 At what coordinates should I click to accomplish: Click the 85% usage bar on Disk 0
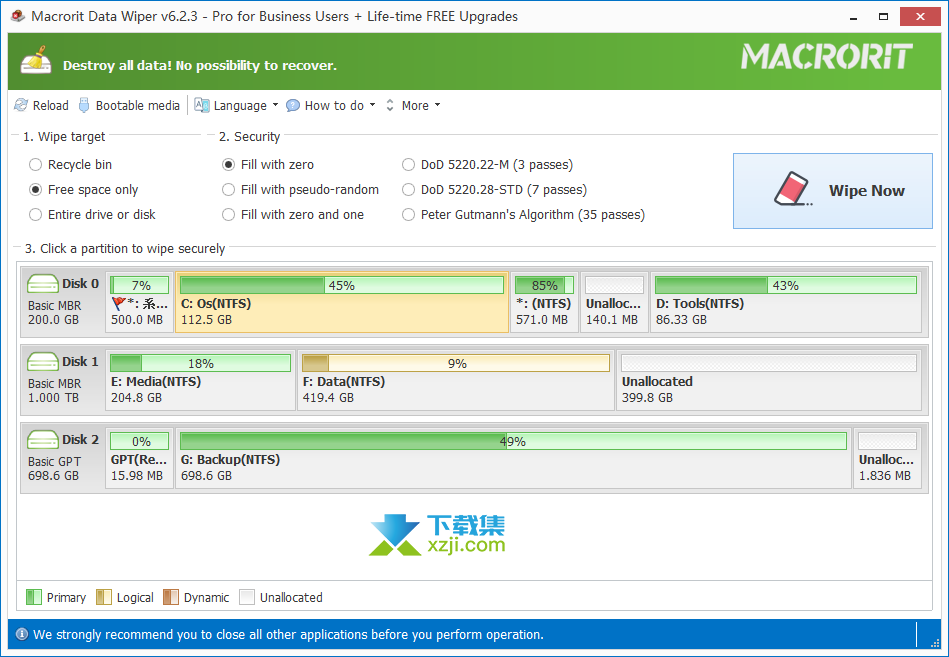pos(544,285)
